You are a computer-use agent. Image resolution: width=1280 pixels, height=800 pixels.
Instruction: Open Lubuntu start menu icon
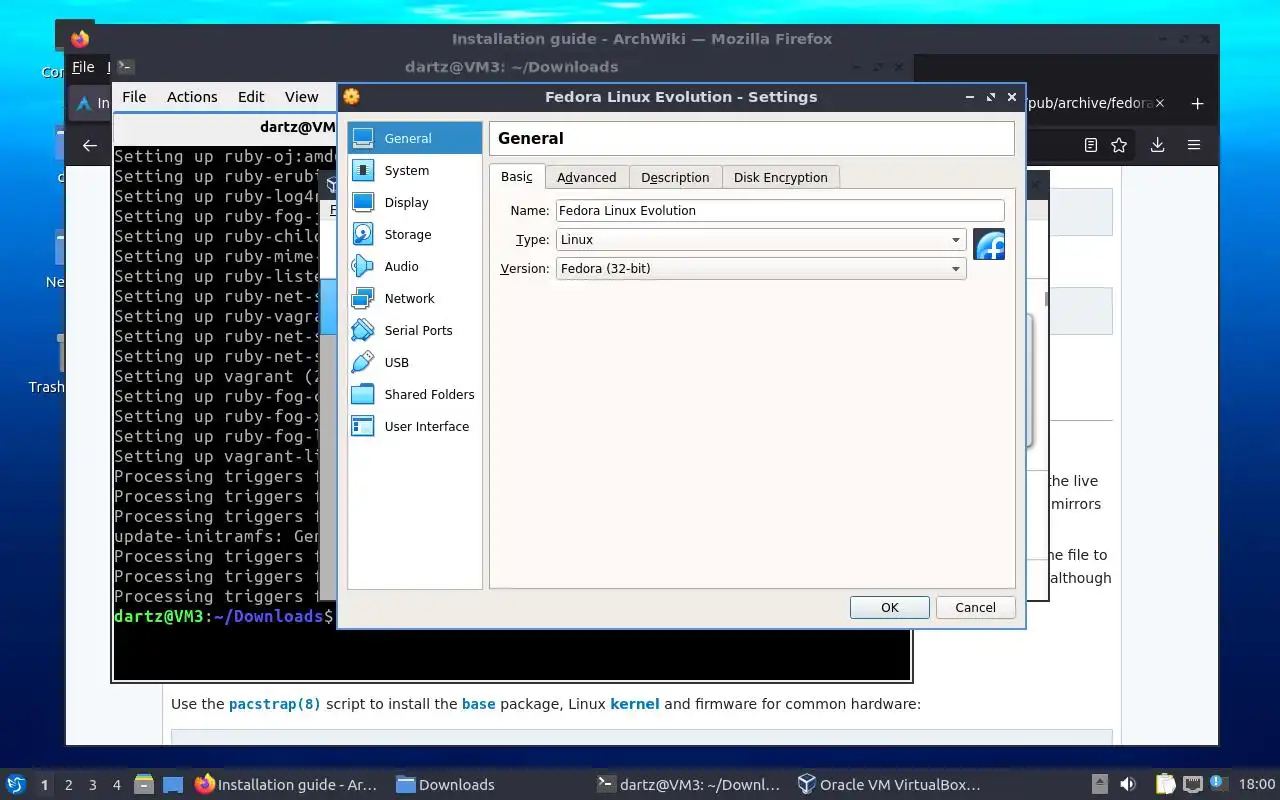(16, 784)
